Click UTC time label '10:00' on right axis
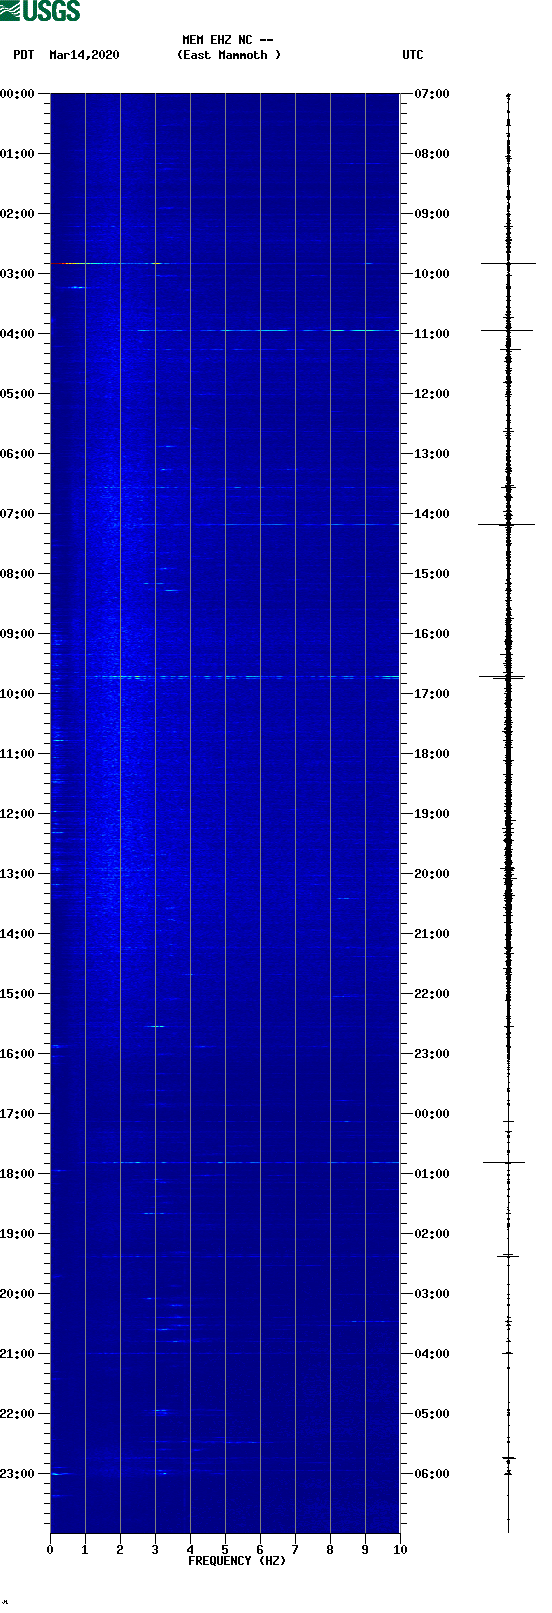 432,274
